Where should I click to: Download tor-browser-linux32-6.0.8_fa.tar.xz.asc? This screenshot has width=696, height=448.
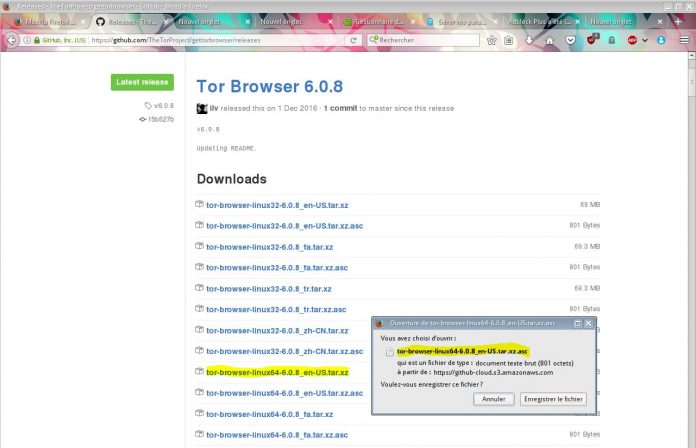277,268
